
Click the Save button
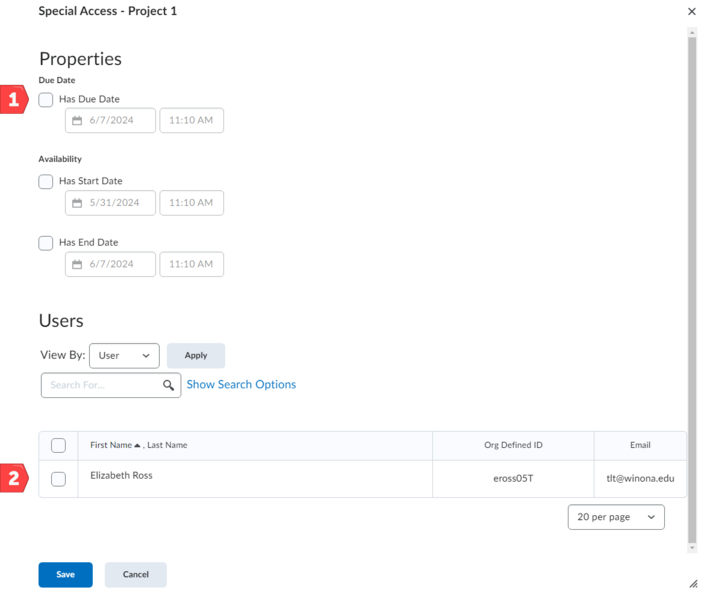pyautogui.click(x=65, y=575)
